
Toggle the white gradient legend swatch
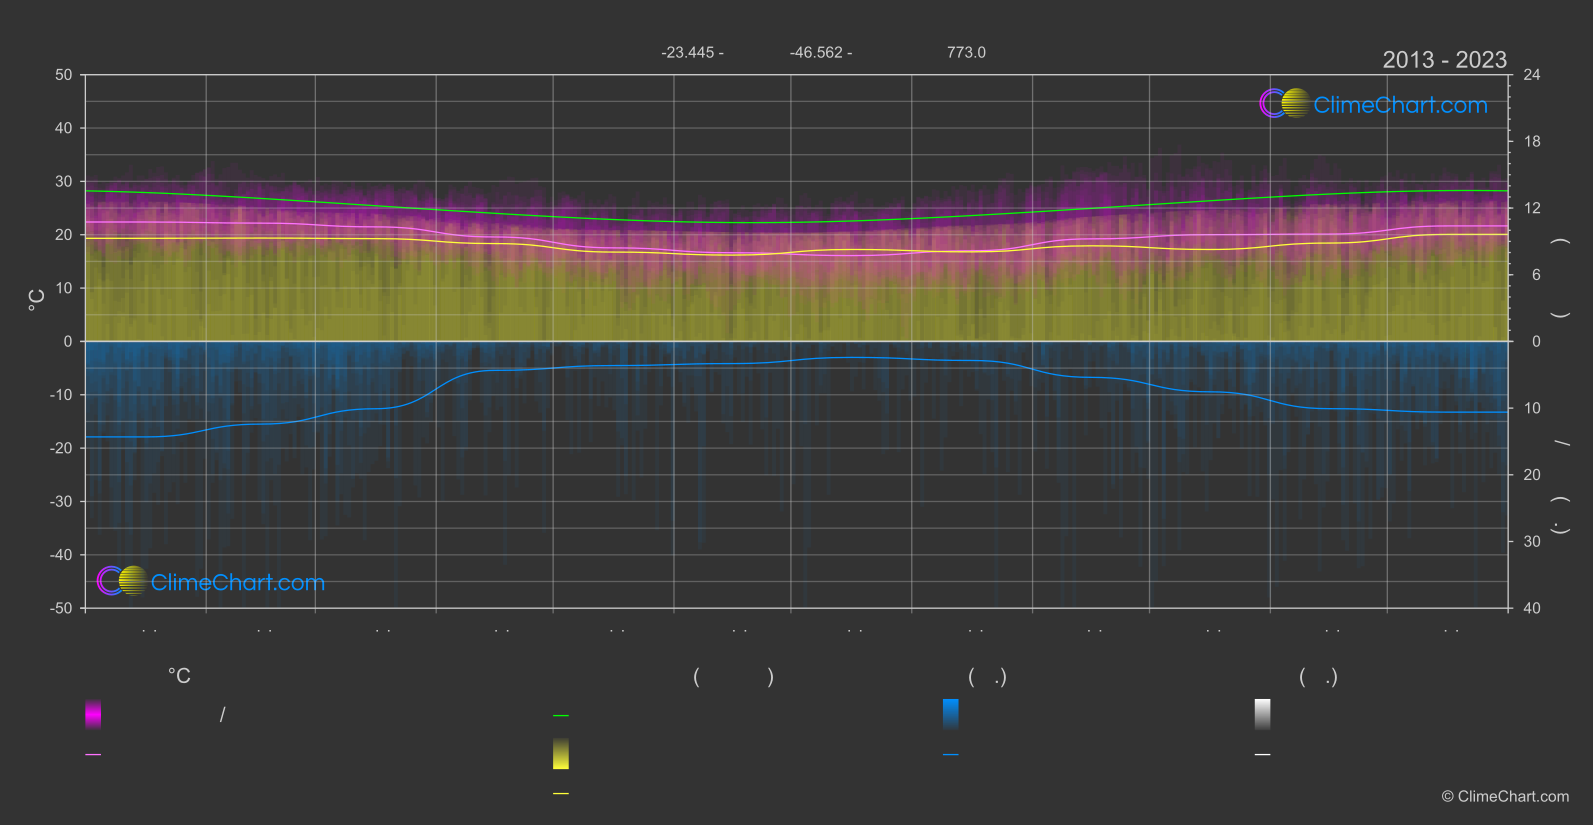tap(1263, 714)
